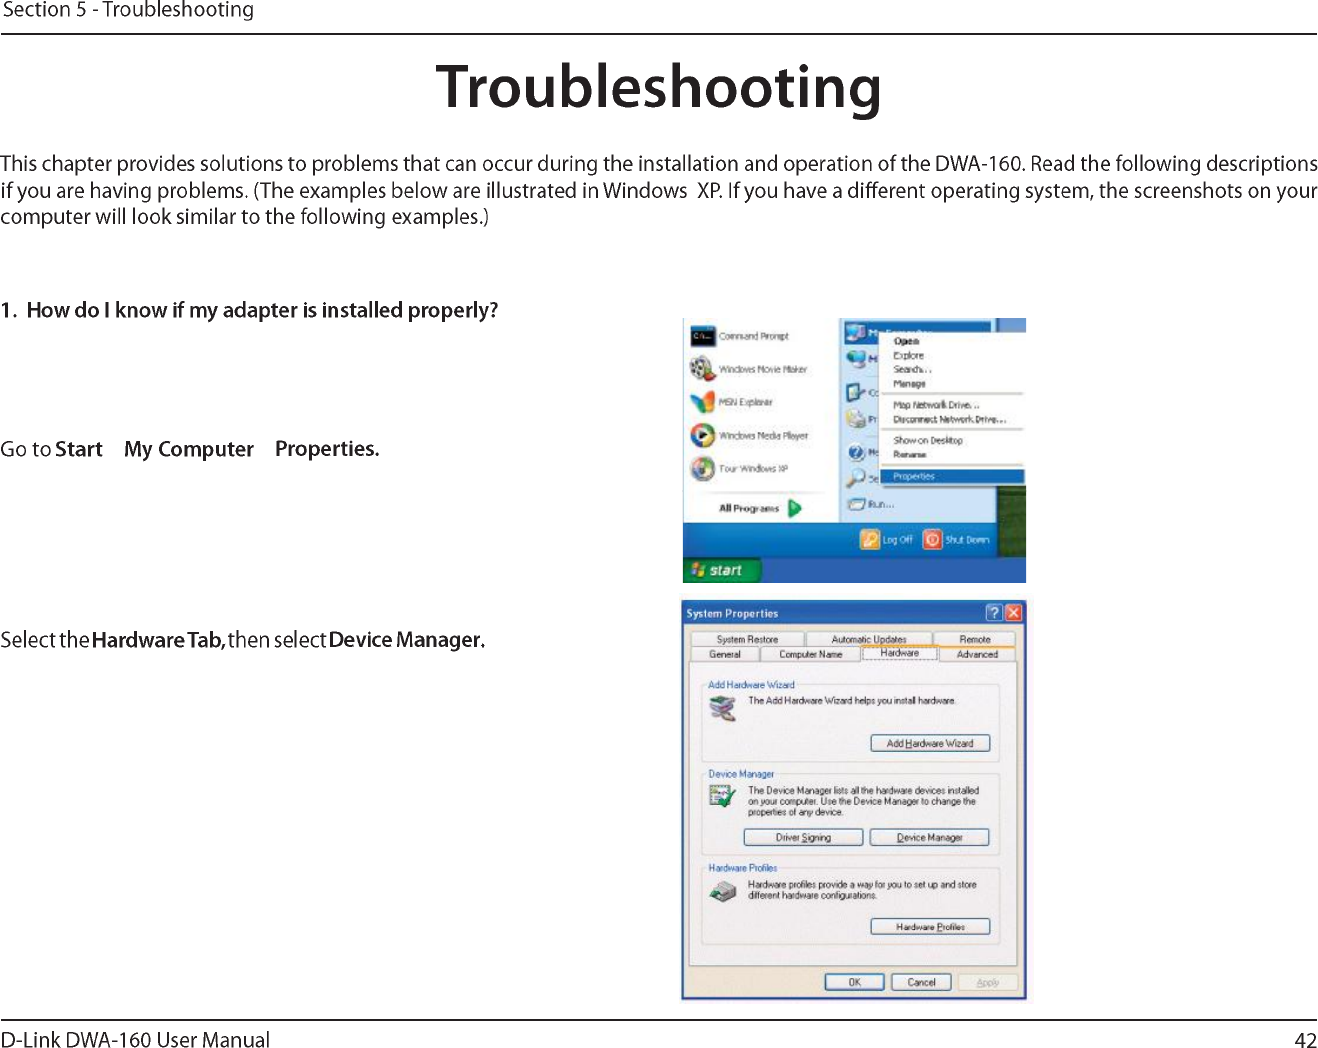The height and width of the screenshot is (1048, 1318).
Task: Open the Run... item in Start menu
Action: [x=870, y=505]
